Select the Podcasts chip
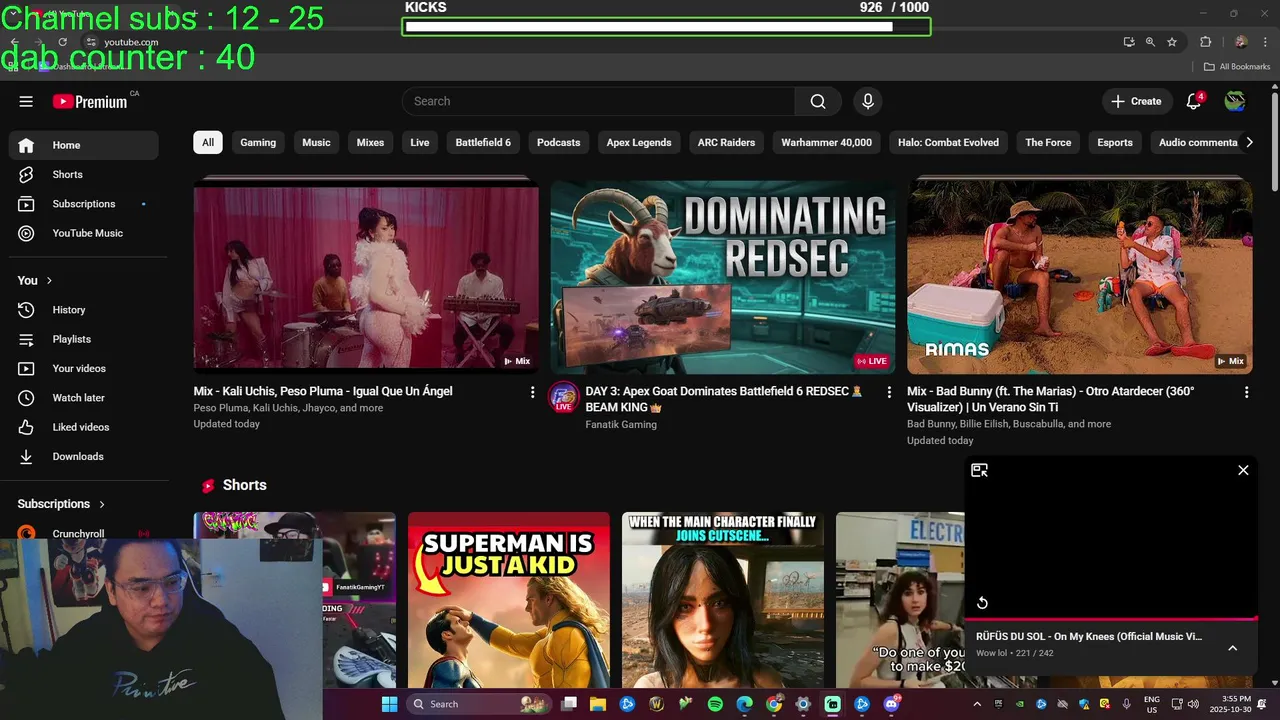Viewport: 1280px width, 720px height. [x=558, y=142]
